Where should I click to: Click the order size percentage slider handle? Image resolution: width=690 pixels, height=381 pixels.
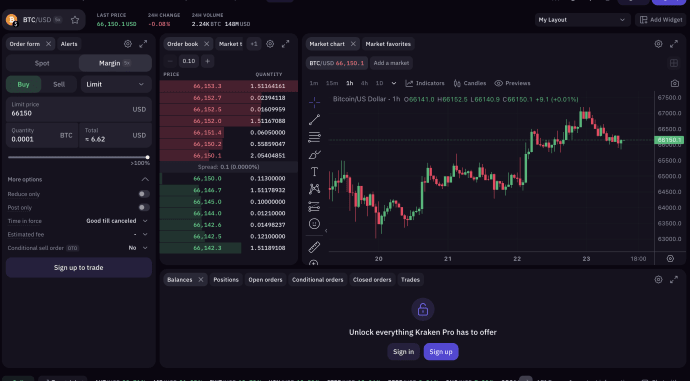tap(147, 157)
